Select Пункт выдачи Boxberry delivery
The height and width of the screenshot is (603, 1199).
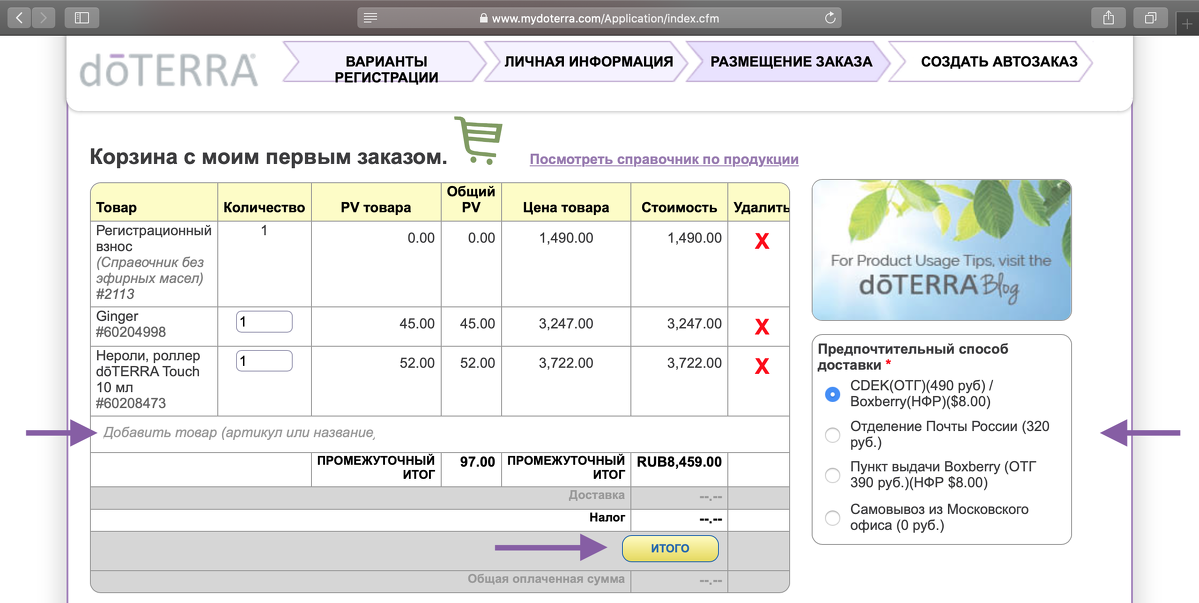pos(832,475)
